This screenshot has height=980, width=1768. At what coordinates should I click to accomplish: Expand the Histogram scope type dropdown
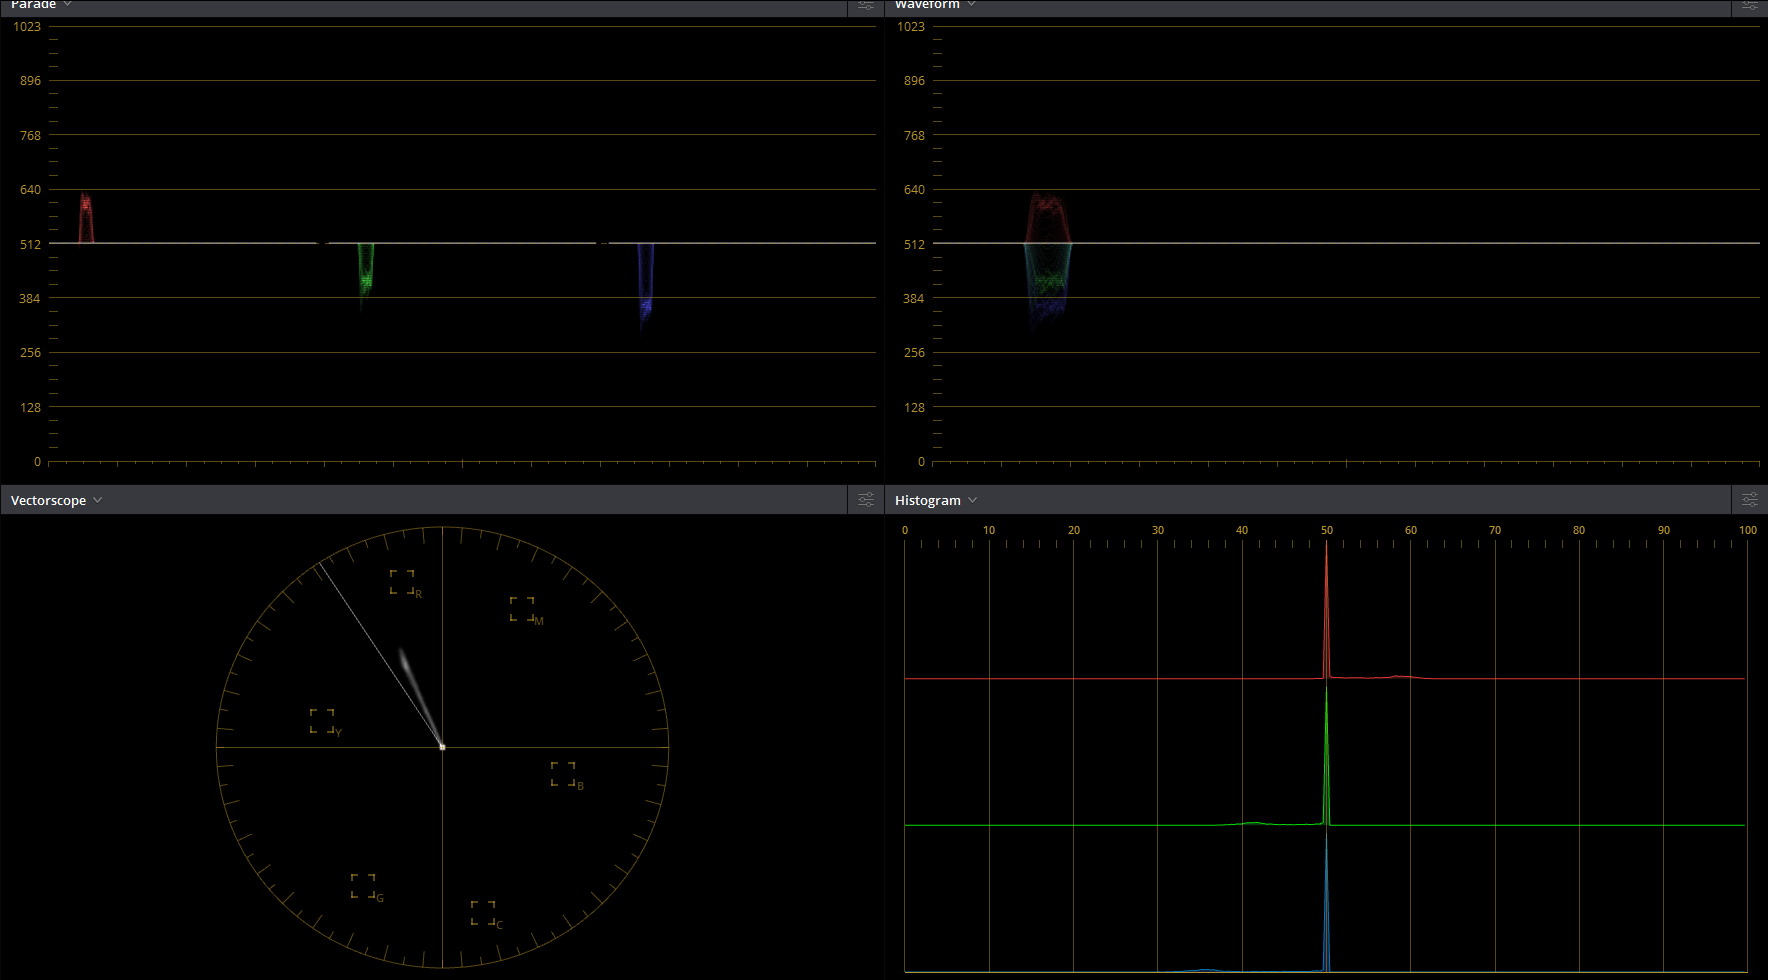(x=972, y=500)
